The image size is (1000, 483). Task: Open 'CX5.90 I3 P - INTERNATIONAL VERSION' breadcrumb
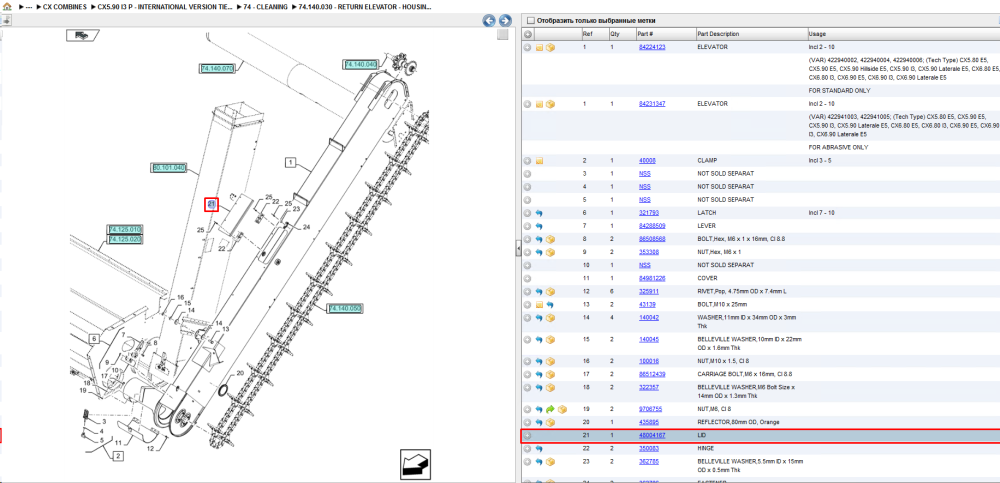point(165,6)
